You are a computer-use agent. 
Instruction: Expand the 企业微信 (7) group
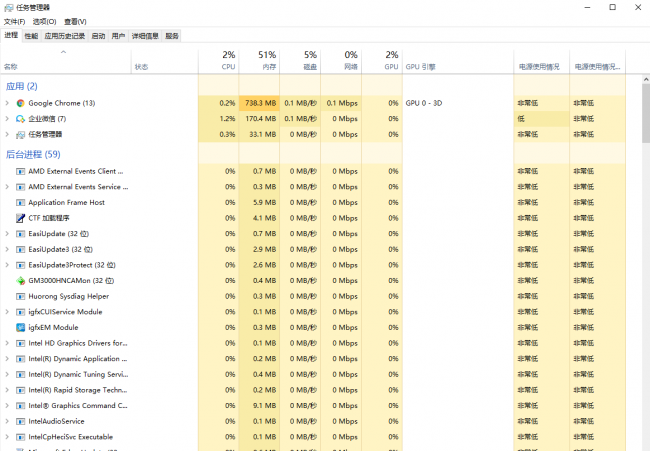point(7,119)
